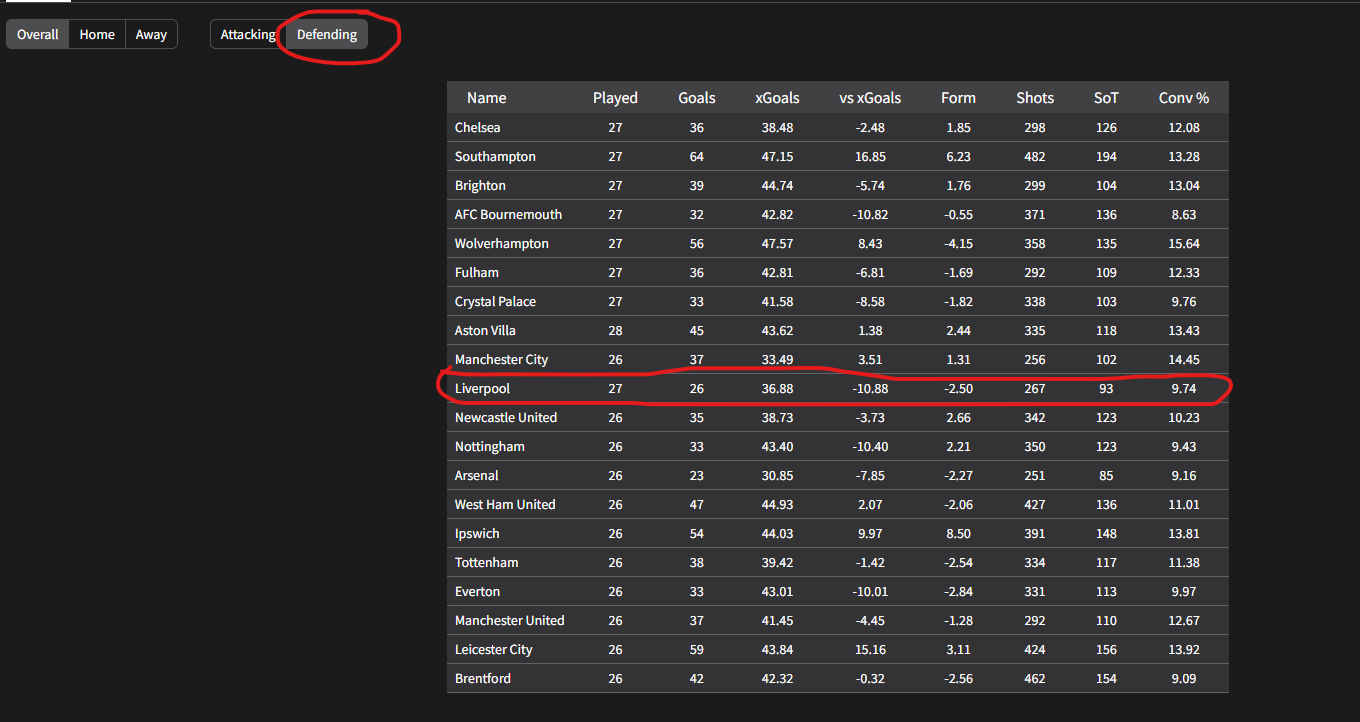This screenshot has width=1360, height=722.
Task: Sort table by Form column
Action: pyautogui.click(x=958, y=98)
